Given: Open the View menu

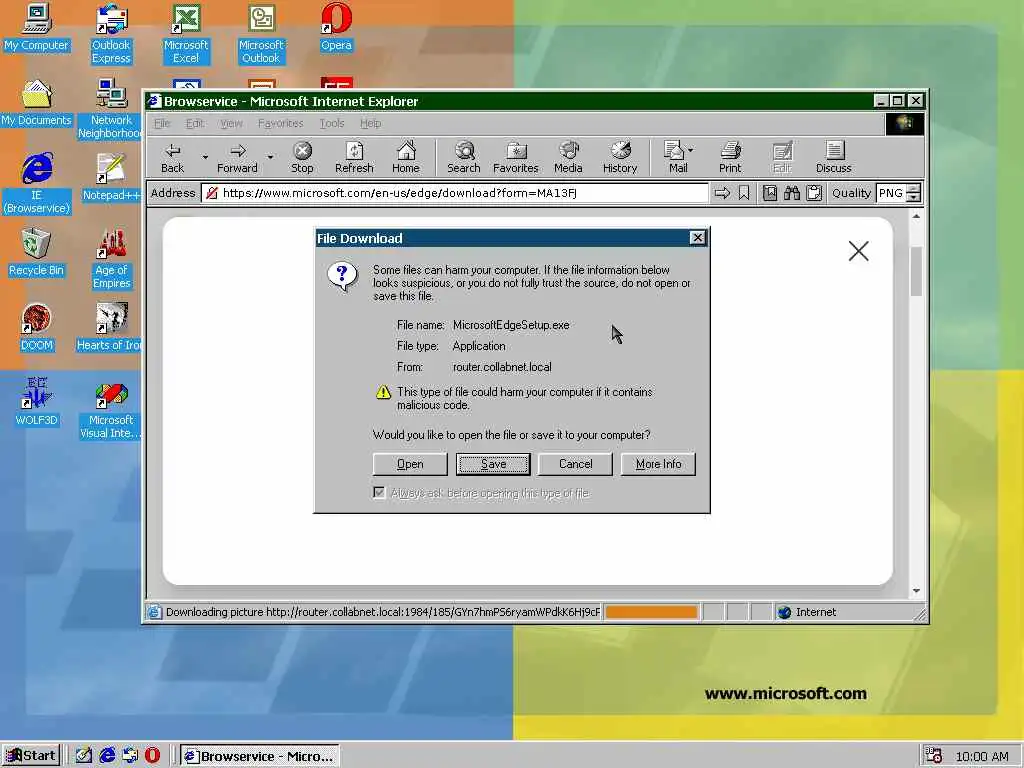Looking at the screenshot, I should (231, 123).
